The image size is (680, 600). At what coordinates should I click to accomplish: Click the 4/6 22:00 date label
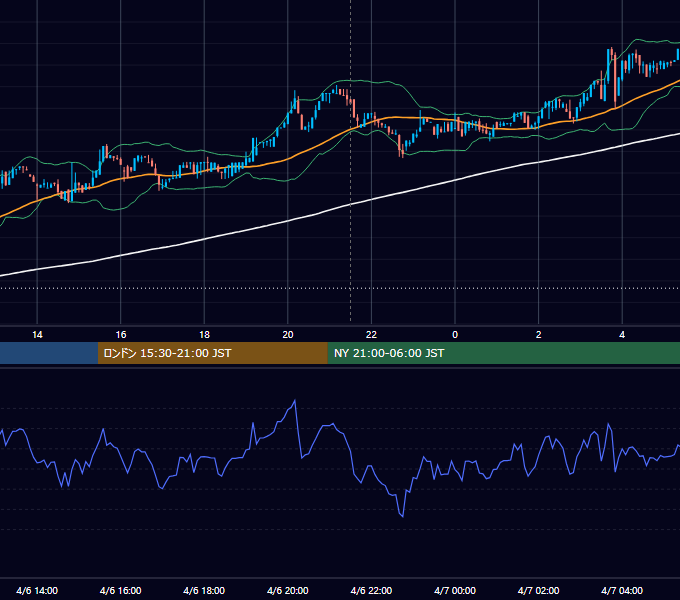point(371,591)
